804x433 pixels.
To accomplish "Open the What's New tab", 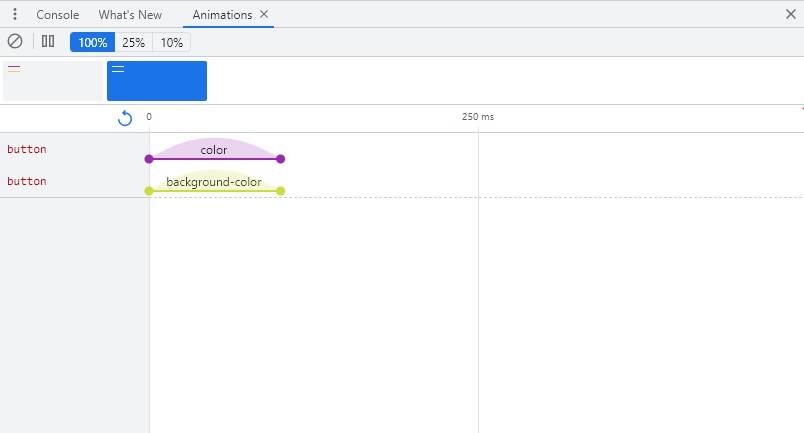I will point(130,15).
